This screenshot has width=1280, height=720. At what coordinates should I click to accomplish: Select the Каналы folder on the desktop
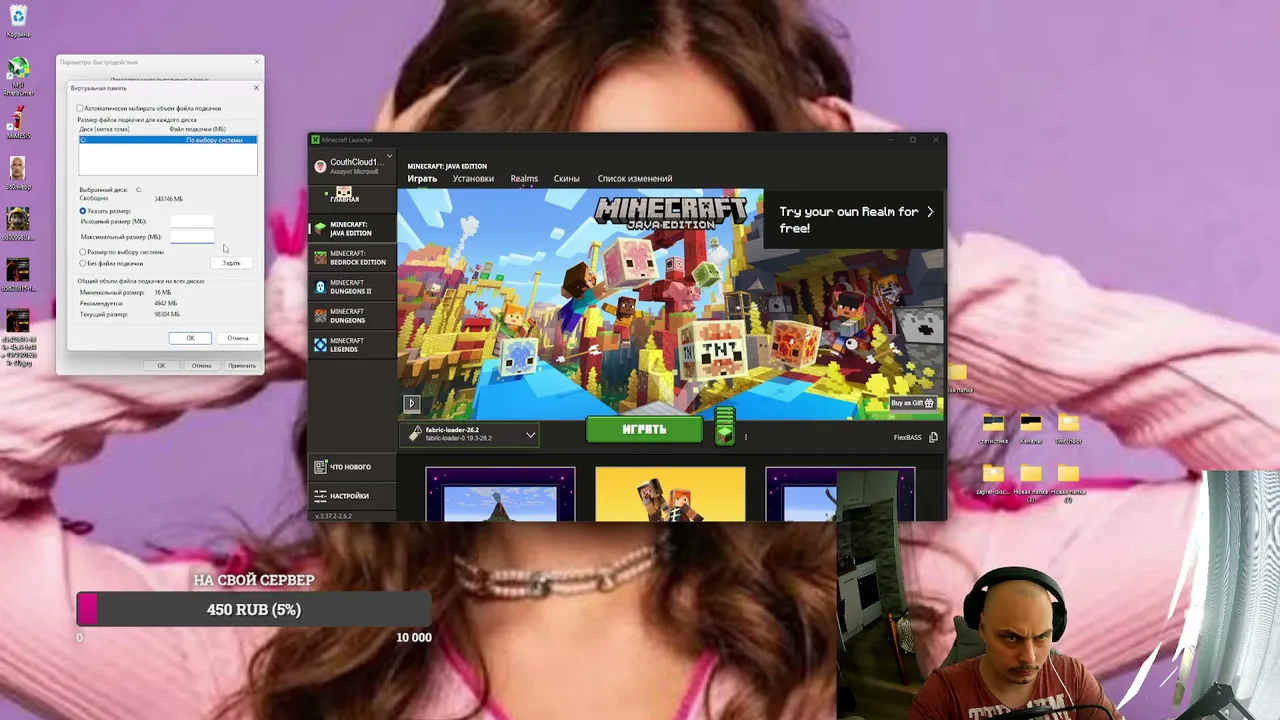1031,428
